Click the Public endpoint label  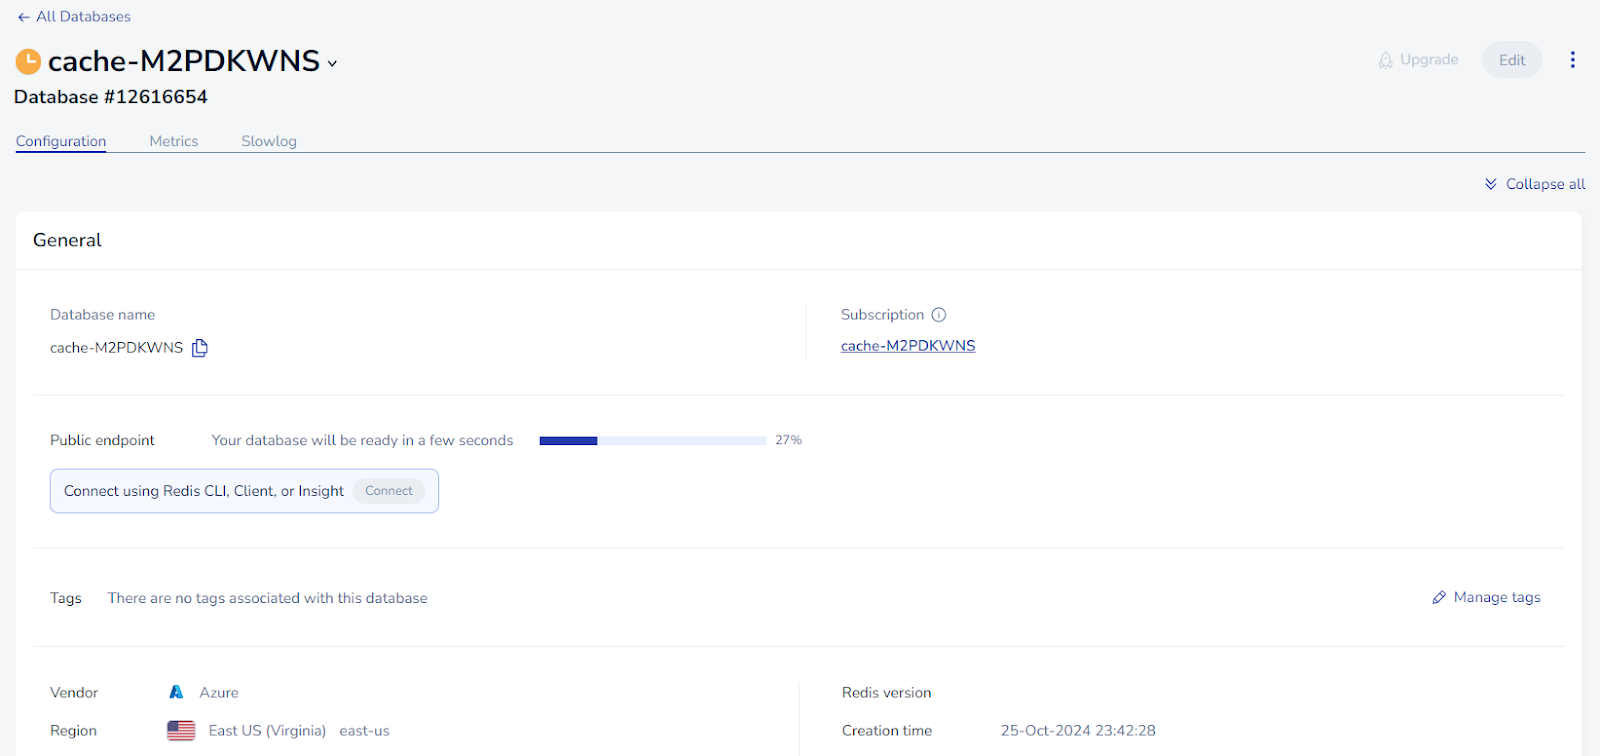103,440
